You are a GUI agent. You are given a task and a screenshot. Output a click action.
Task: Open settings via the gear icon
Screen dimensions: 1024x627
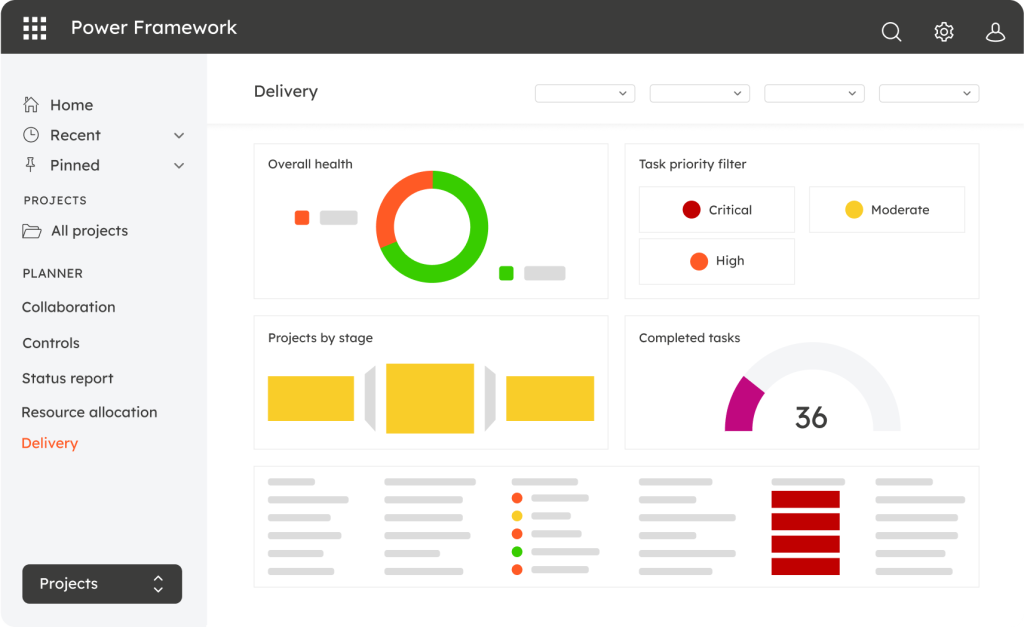coord(943,32)
